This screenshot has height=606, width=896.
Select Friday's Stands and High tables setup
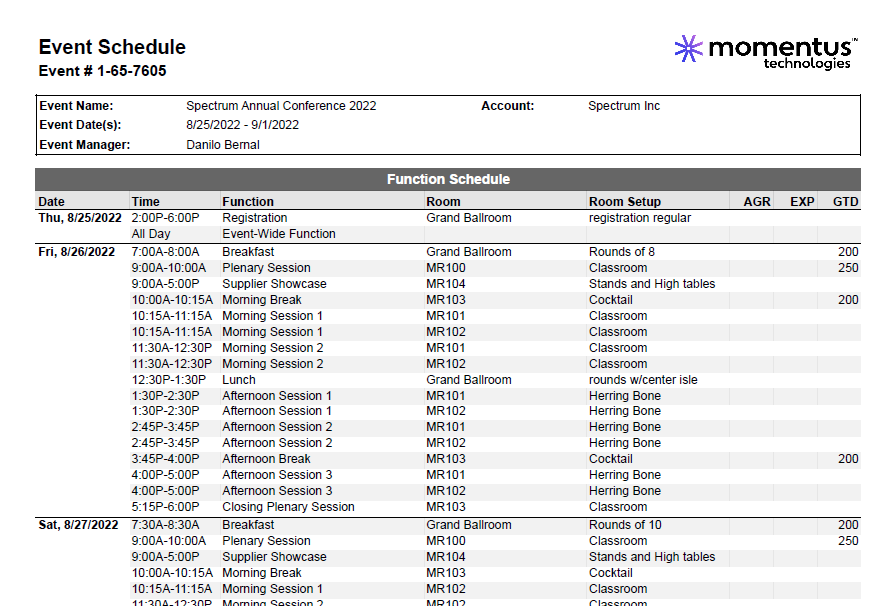click(652, 284)
